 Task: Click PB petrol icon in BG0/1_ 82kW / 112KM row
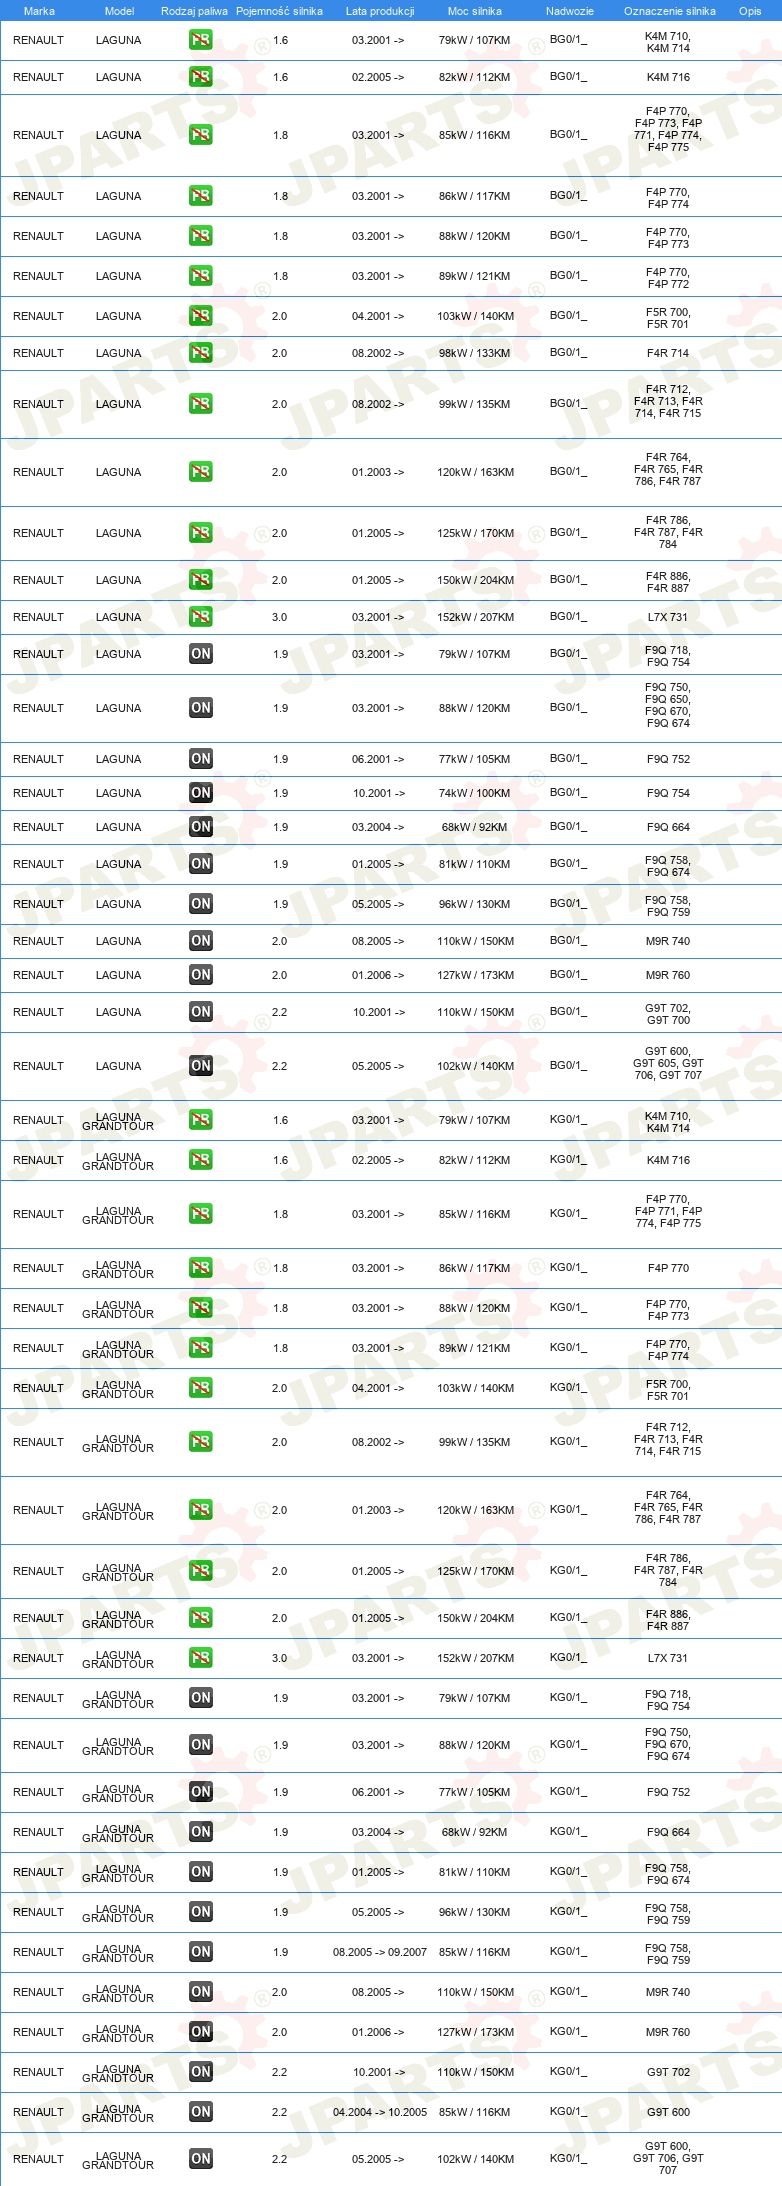point(201,77)
